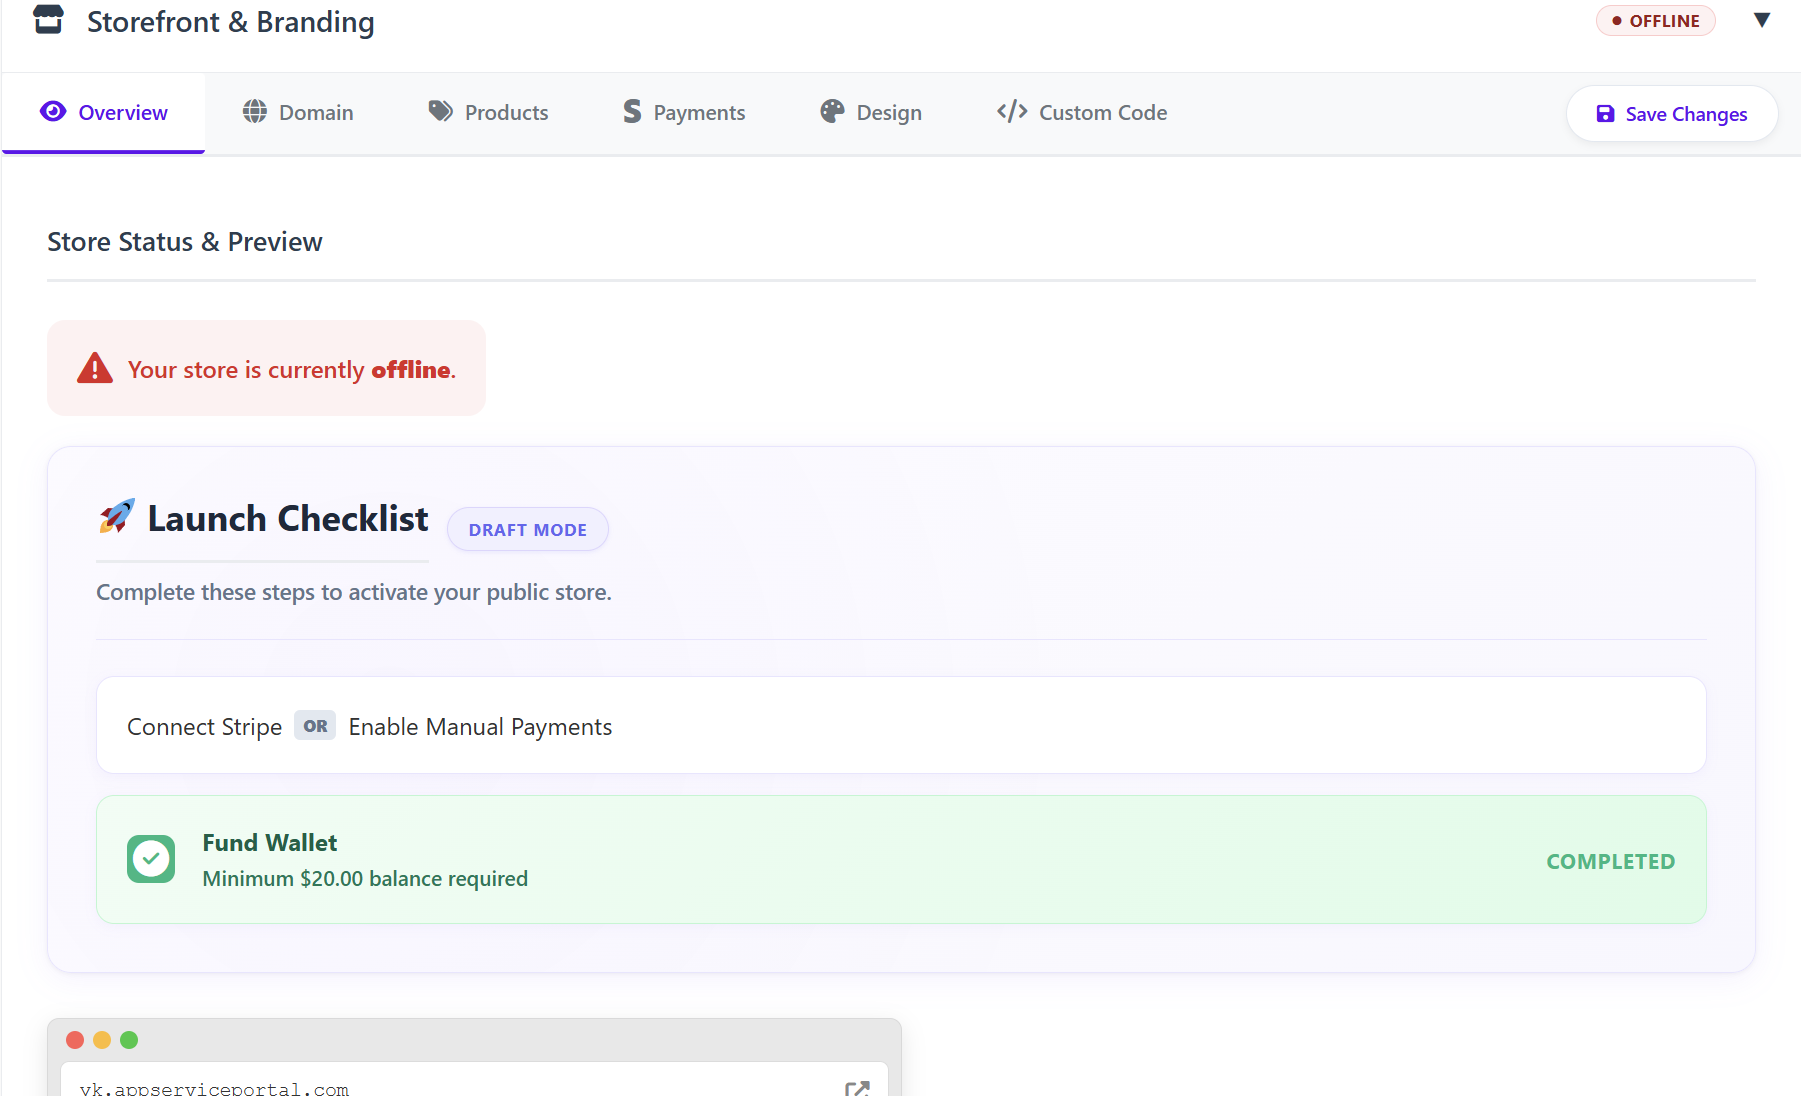Click the DRAFT MODE badge
Image resolution: width=1801 pixels, height=1096 pixels.
coord(527,530)
